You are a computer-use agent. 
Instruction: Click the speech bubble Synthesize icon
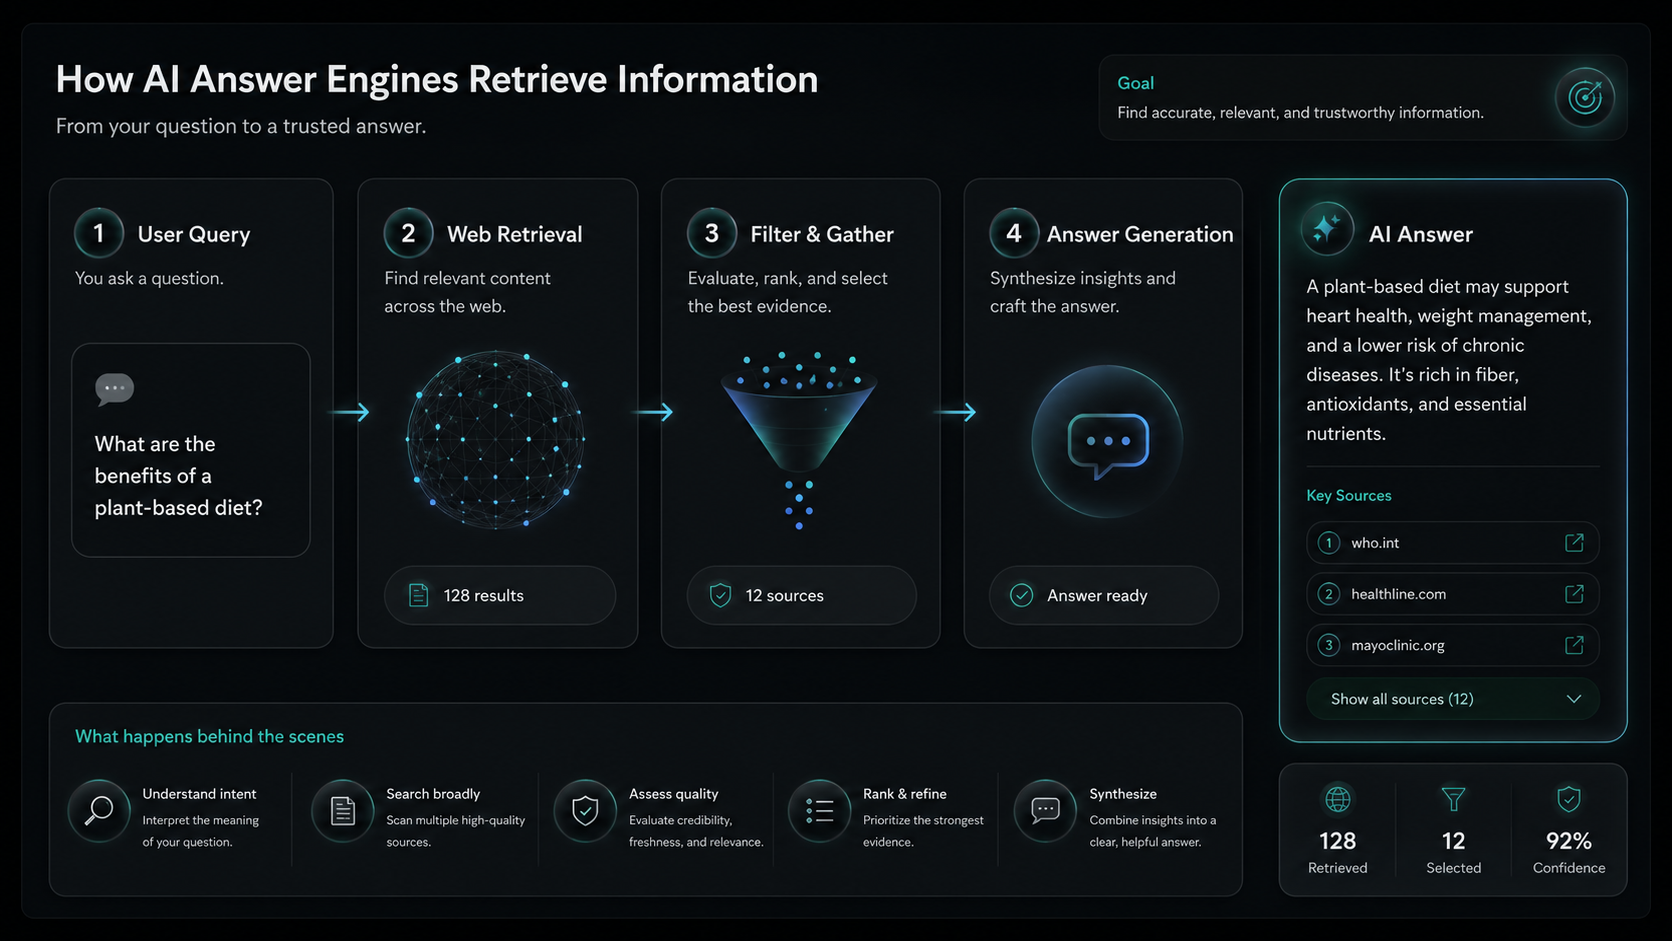coord(1045,810)
